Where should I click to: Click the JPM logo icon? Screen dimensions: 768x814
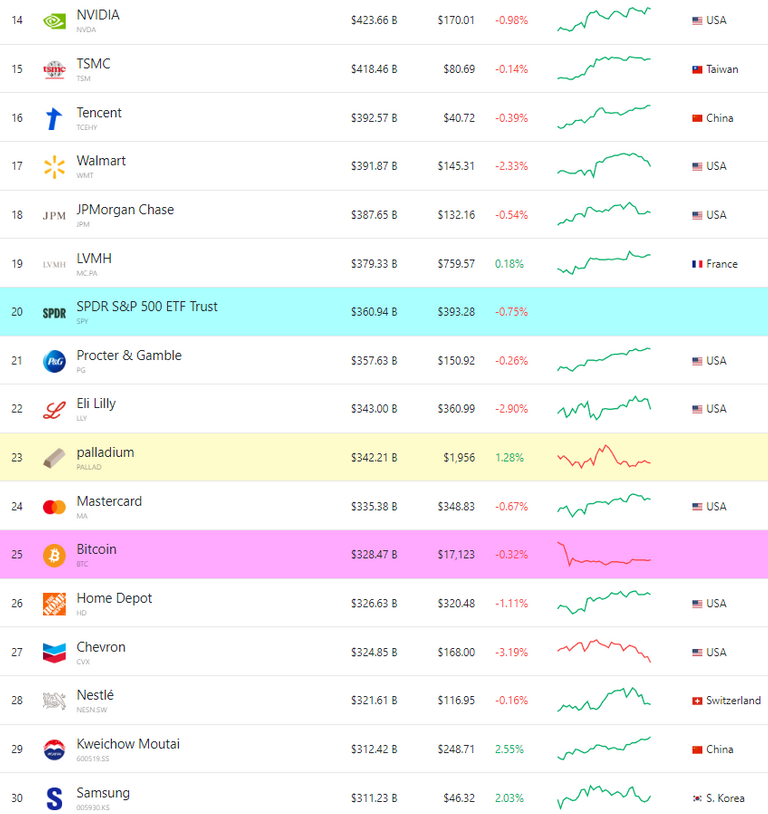pos(54,215)
